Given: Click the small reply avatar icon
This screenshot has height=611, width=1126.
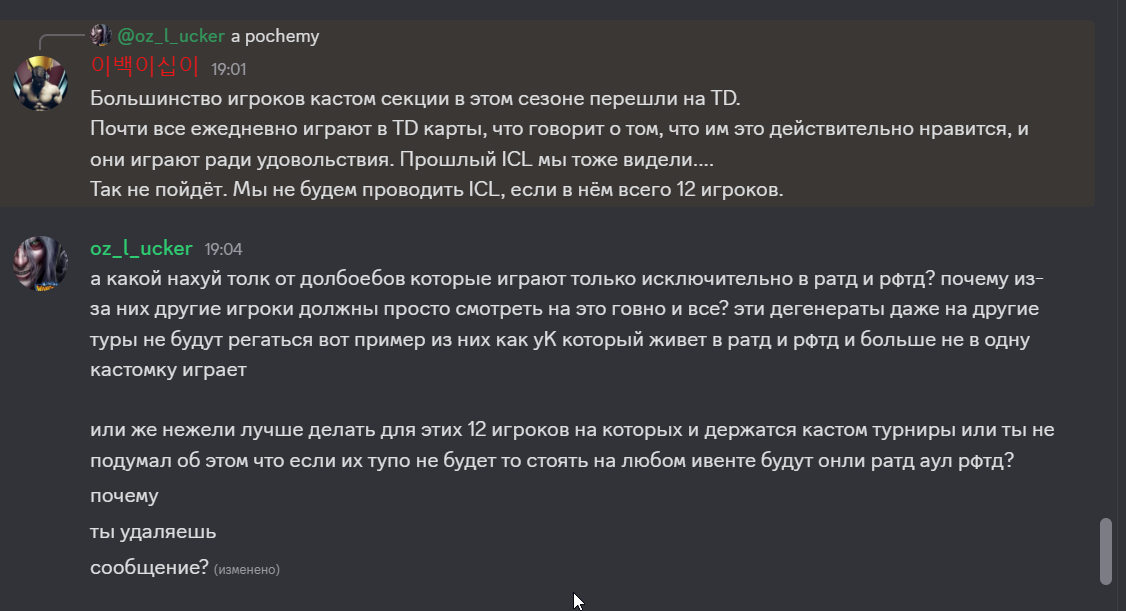Looking at the screenshot, I should tap(101, 35).
